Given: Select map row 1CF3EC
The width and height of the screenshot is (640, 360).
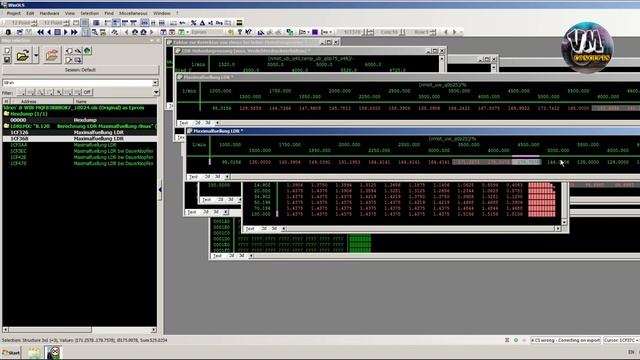Looking at the screenshot, I should click(x=80, y=151).
